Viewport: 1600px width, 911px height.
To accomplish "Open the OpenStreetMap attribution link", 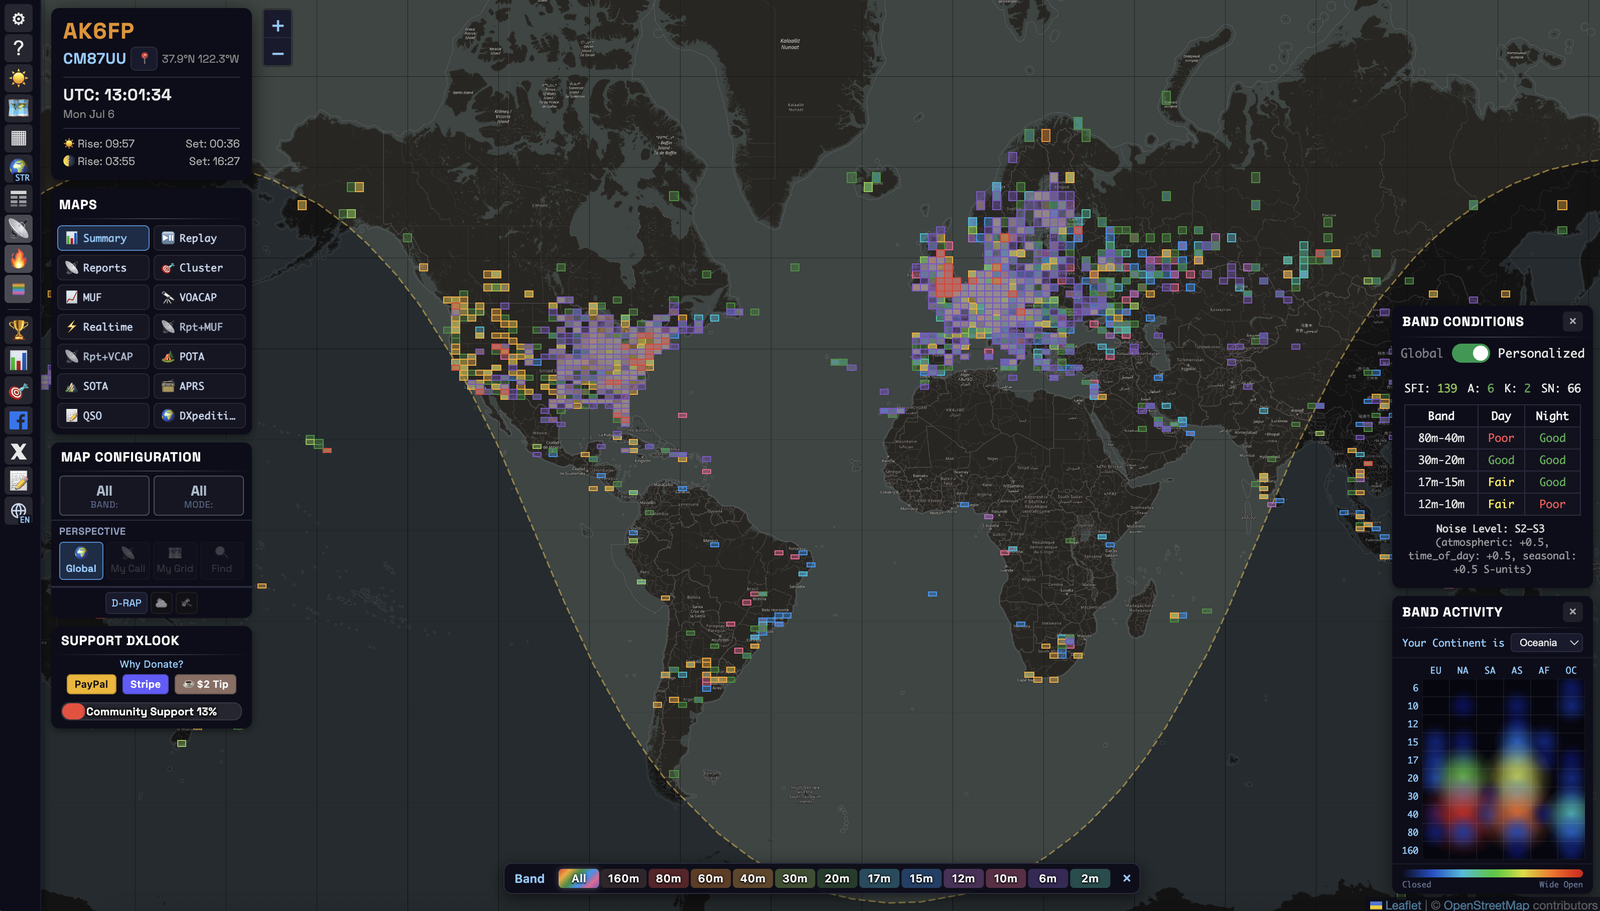I will pyautogui.click(x=1485, y=905).
